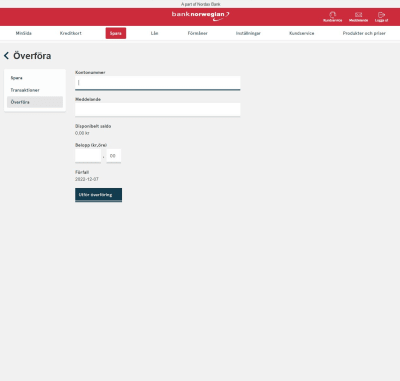Click the Disponibelt saldo value 0.00 kr

[82, 133]
